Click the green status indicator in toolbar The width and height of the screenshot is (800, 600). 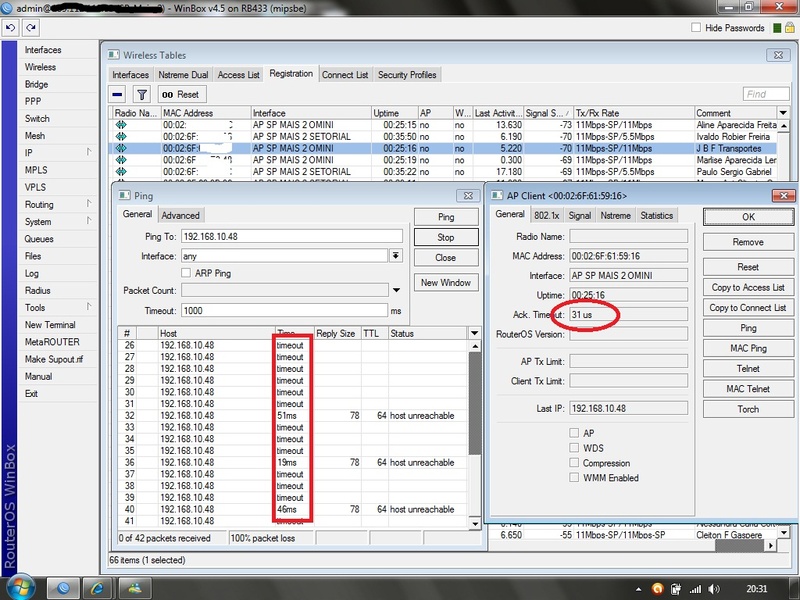777,28
